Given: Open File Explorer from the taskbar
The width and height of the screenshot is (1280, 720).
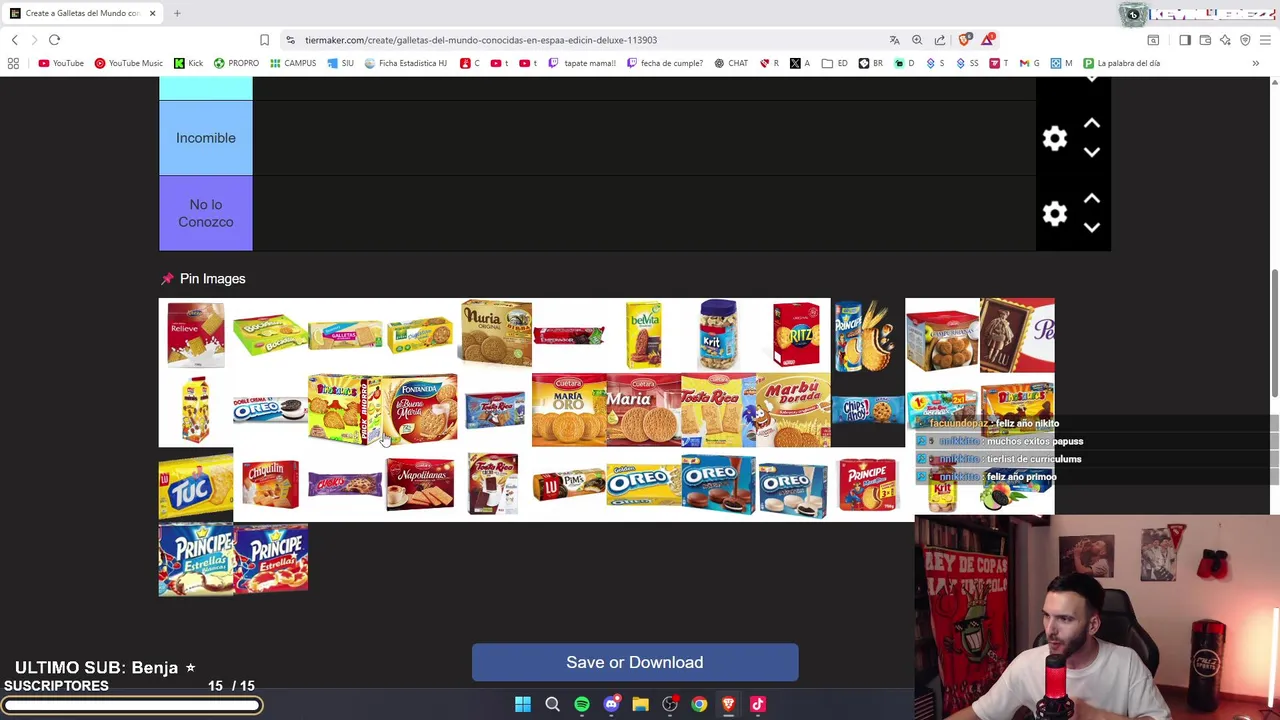Looking at the screenshot, I should point(640,704).
